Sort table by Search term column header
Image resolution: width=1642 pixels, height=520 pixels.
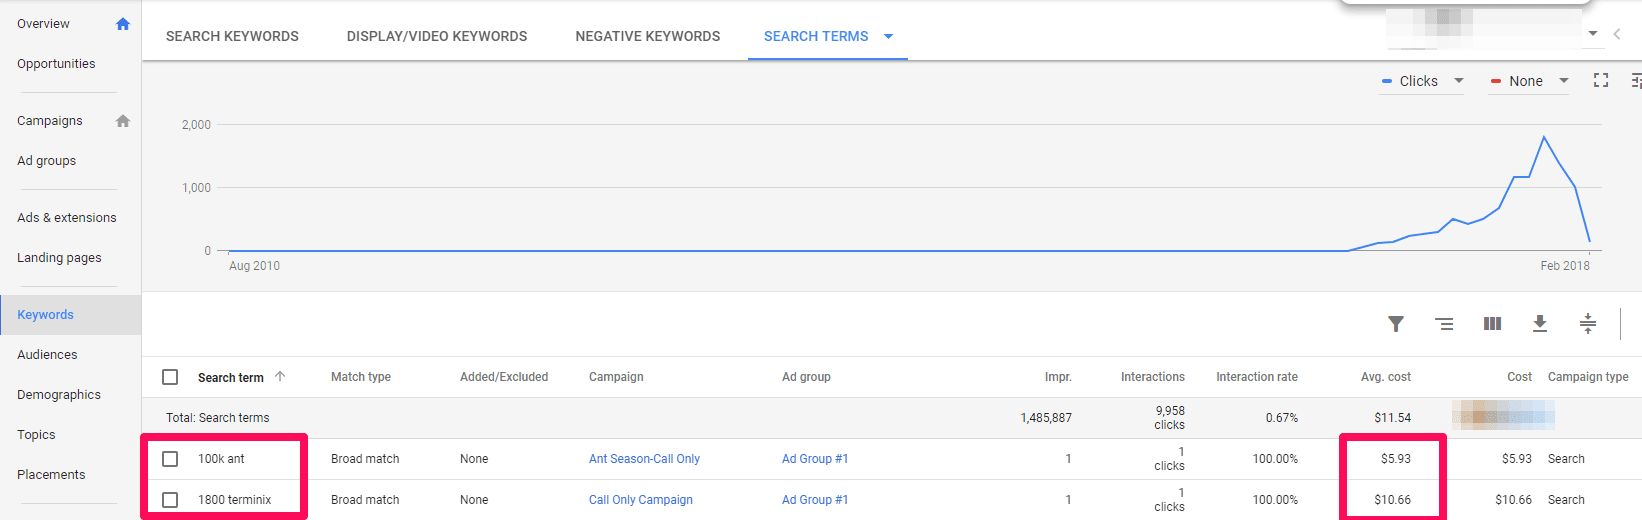pyautogui.click(x=231, y=377)
